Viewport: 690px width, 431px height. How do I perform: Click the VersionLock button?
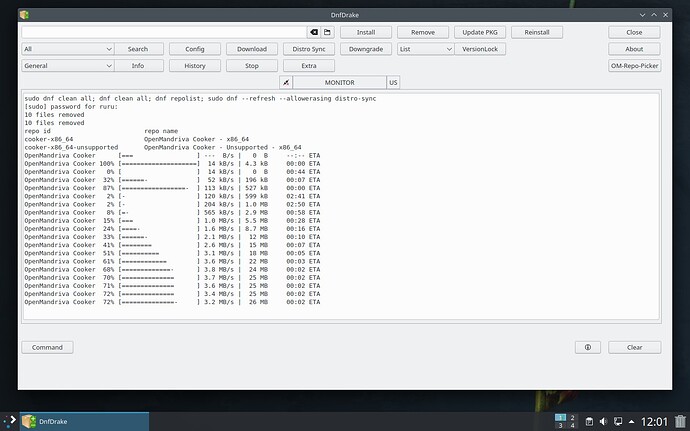click(480, 49)
